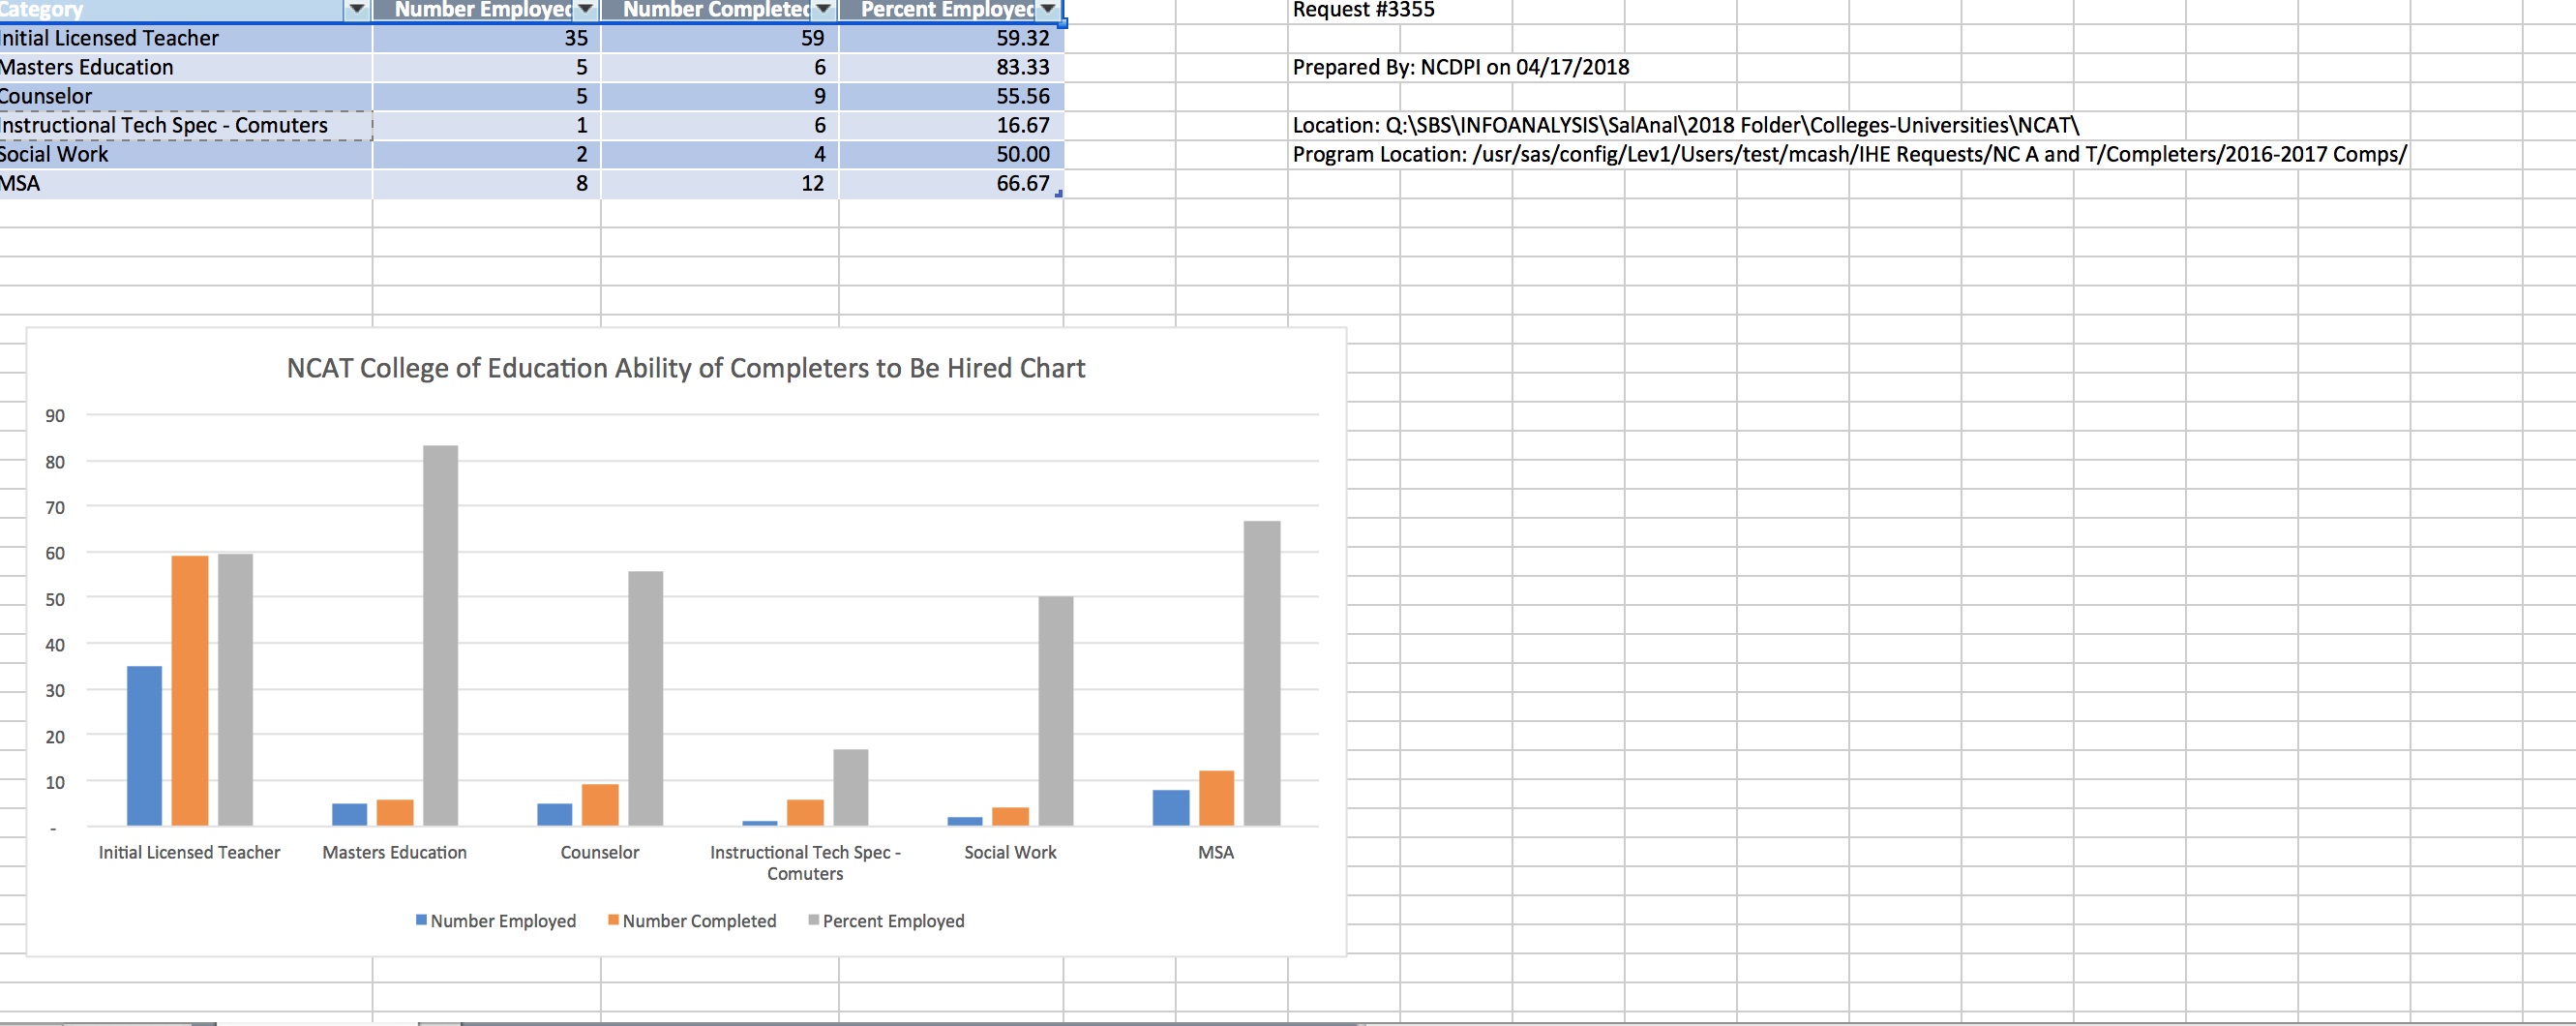Image resolution: width=2576 pixels, height=1026 pixels.
Task: Open the Category column filter dropdown
Action: tap(356, 10)
